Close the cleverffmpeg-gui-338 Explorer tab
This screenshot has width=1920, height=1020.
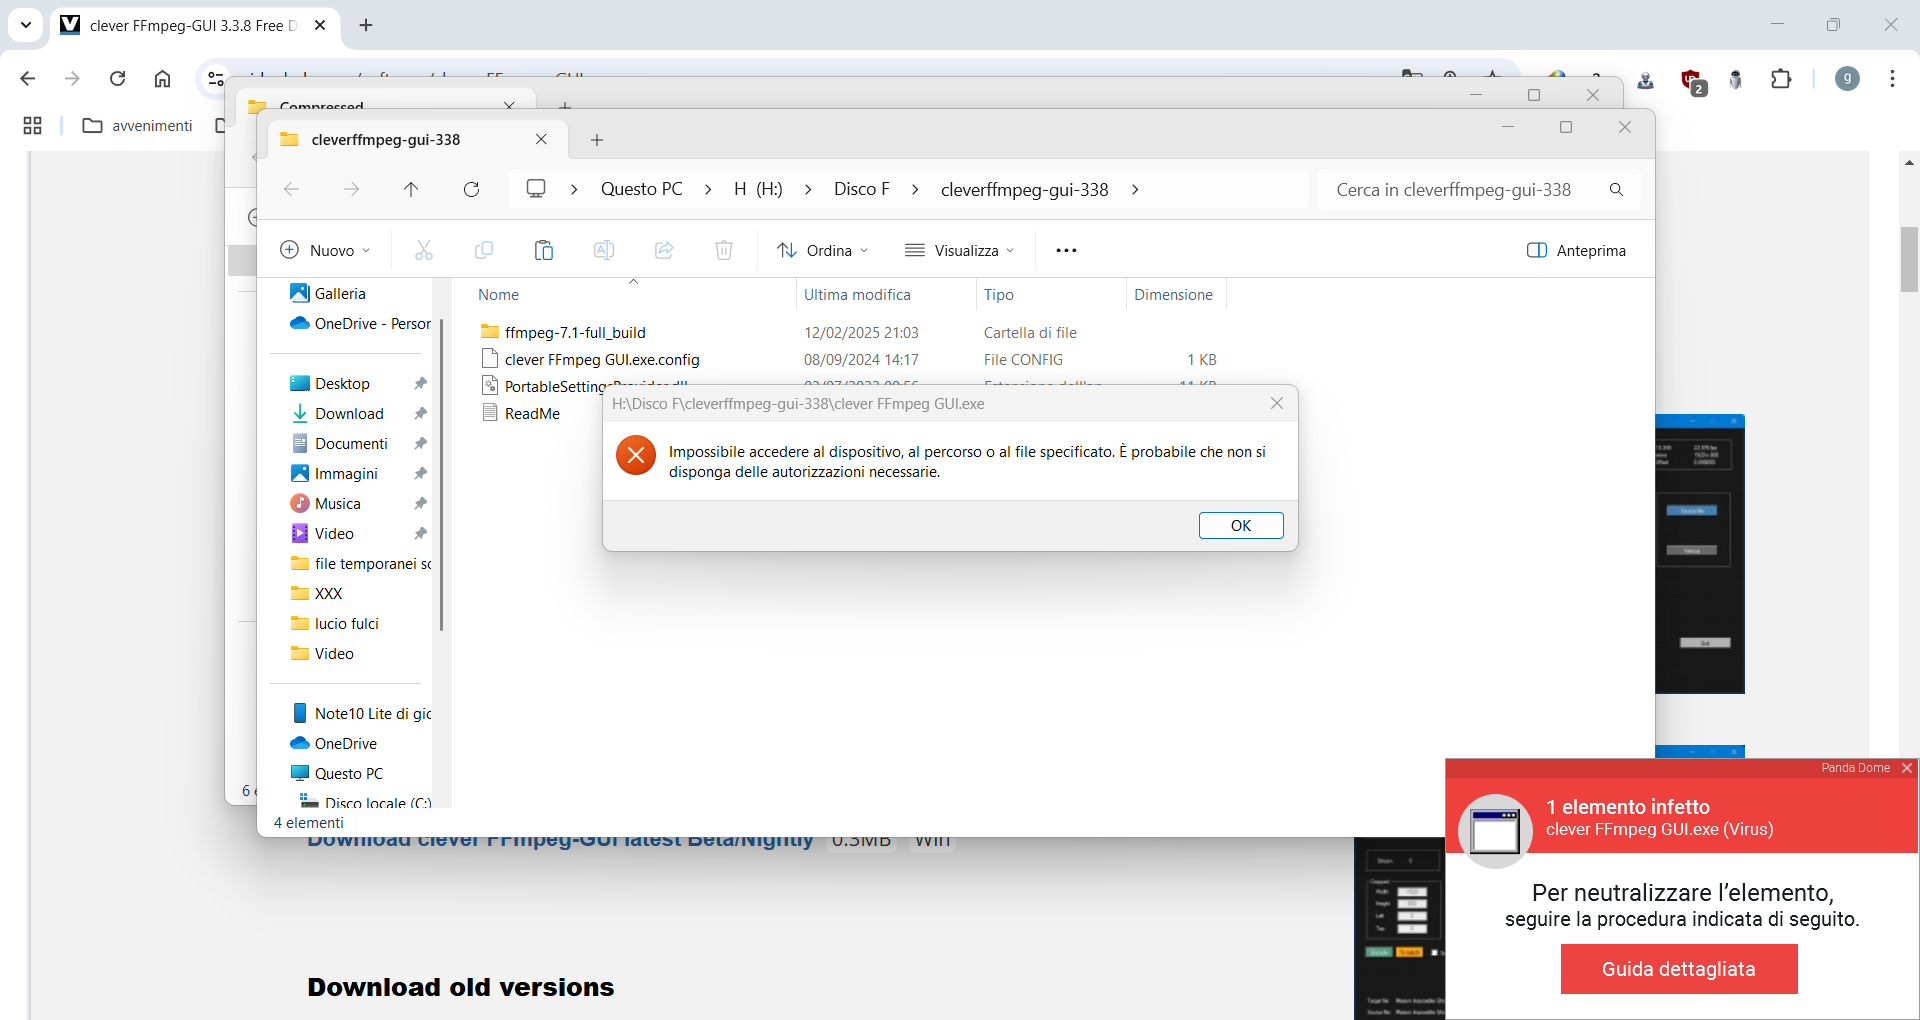[x=541, y=139]
